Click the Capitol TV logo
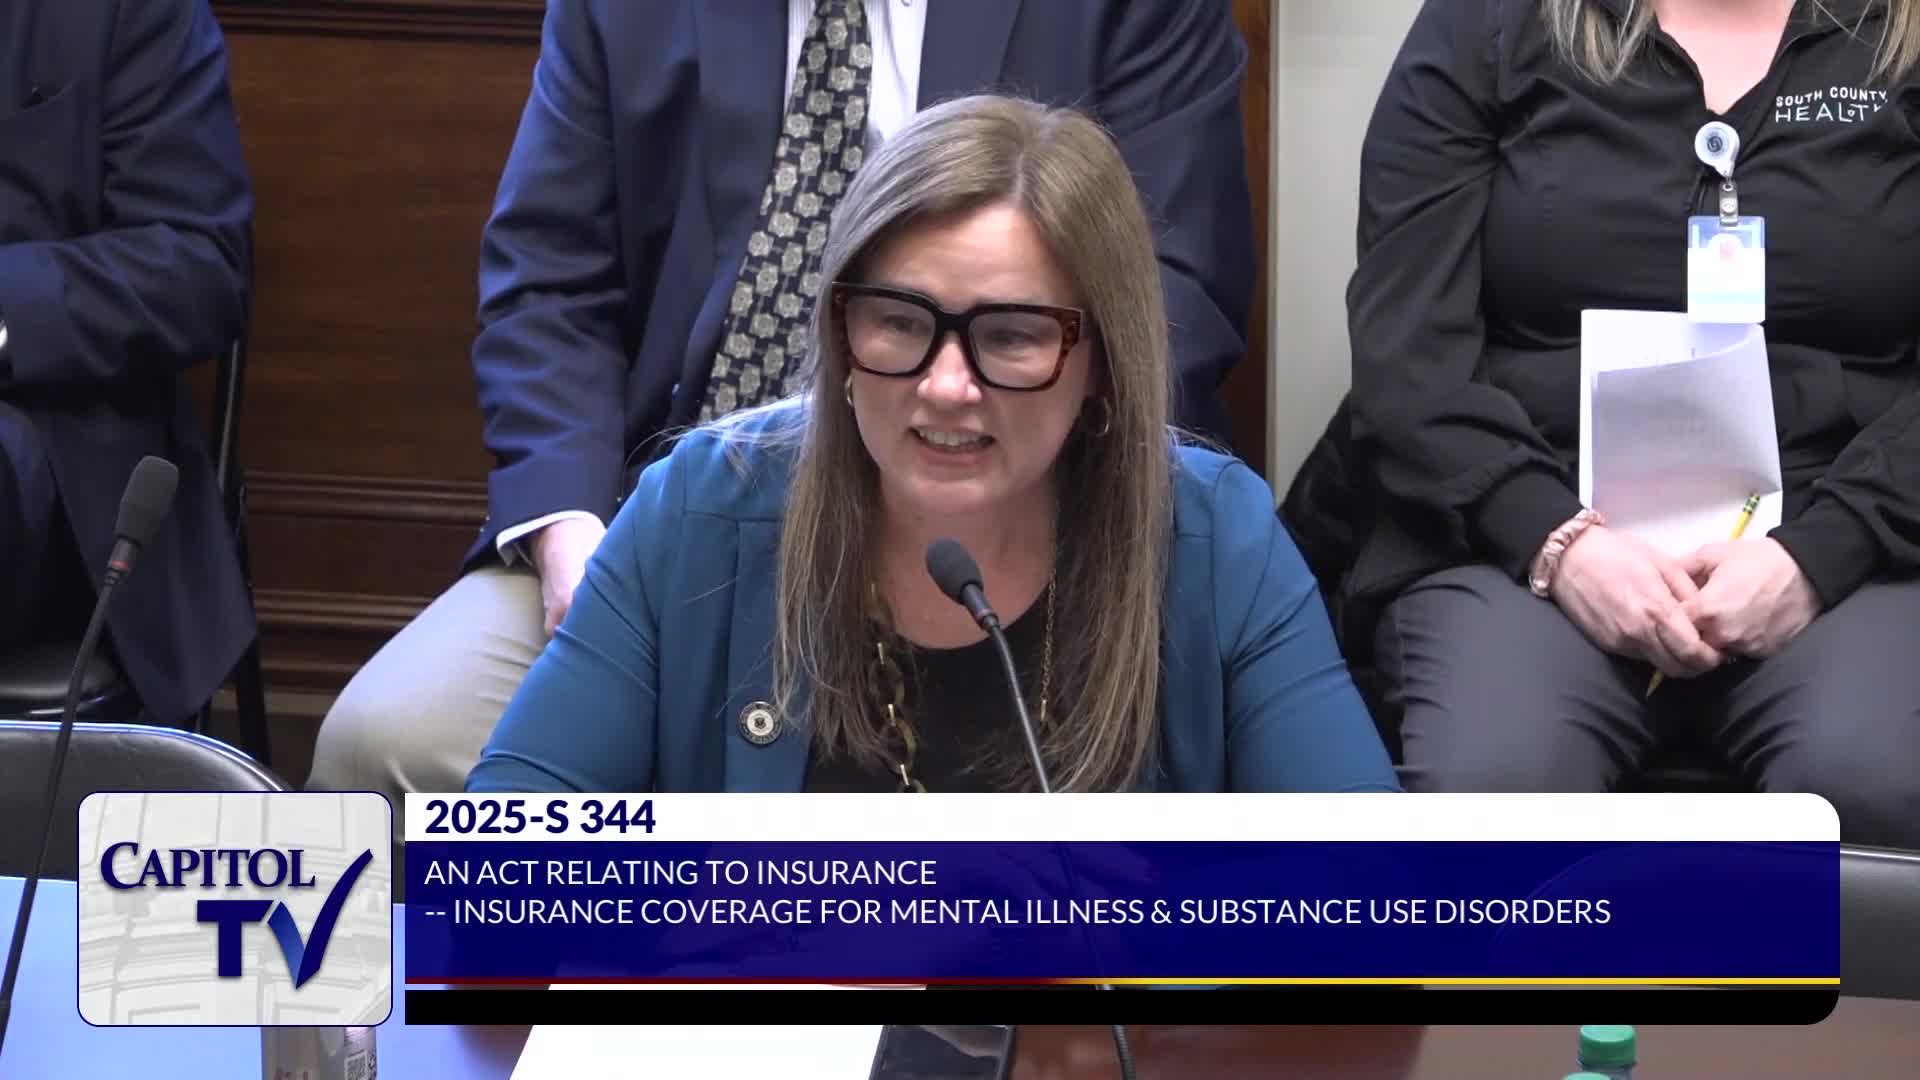This screenshot has width=1920, height=1080. pyautogui.click(x=235, y=908)
